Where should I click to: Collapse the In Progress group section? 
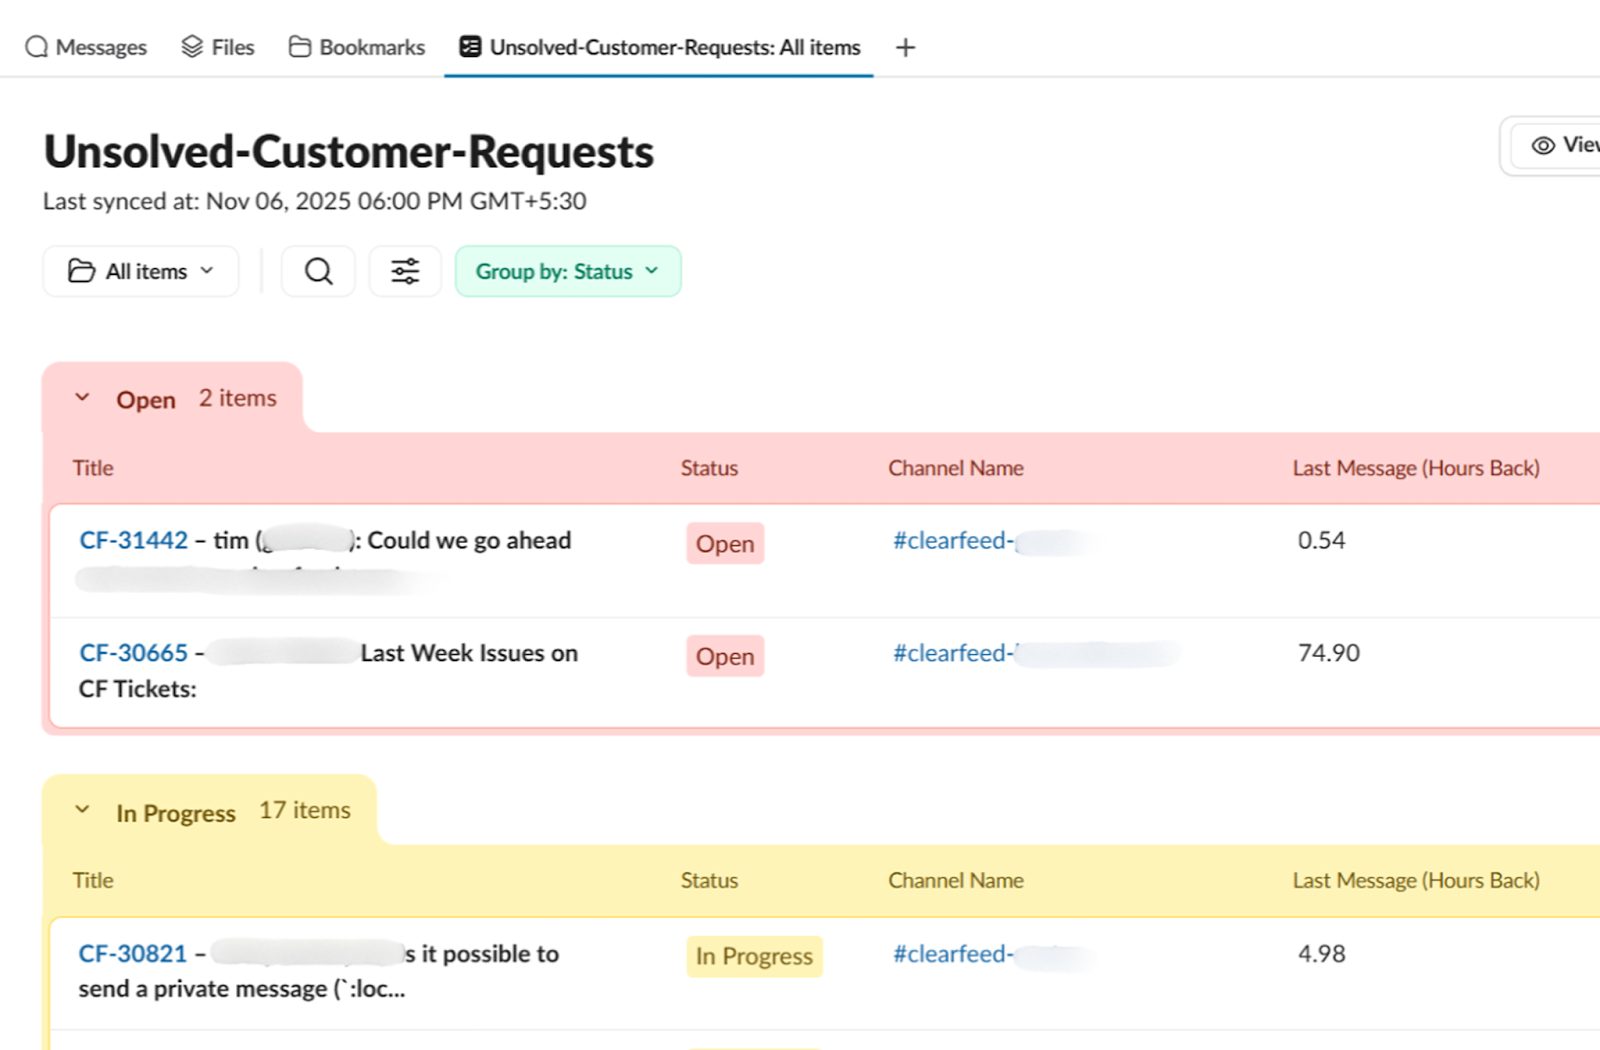(83, 810)
